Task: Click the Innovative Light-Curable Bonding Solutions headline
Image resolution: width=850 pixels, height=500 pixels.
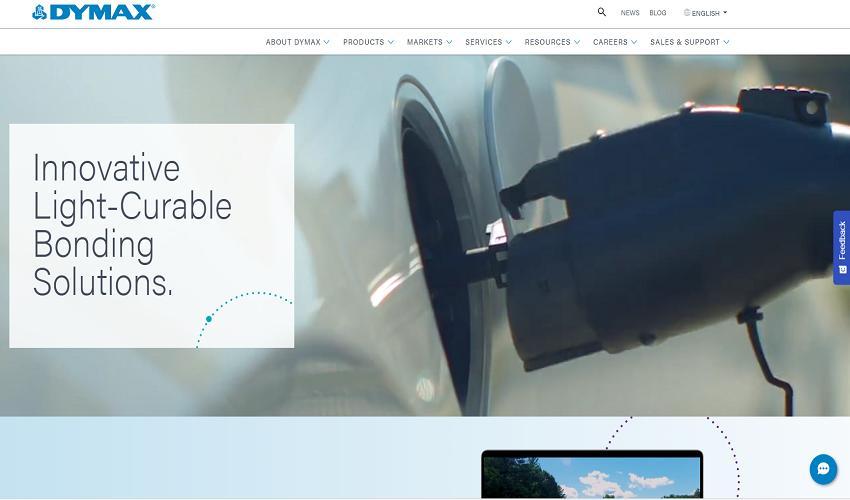Action: coord(133,225)
